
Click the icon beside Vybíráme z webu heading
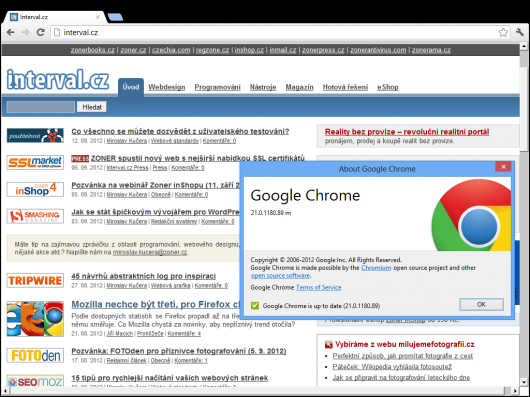tap(329, 345)
